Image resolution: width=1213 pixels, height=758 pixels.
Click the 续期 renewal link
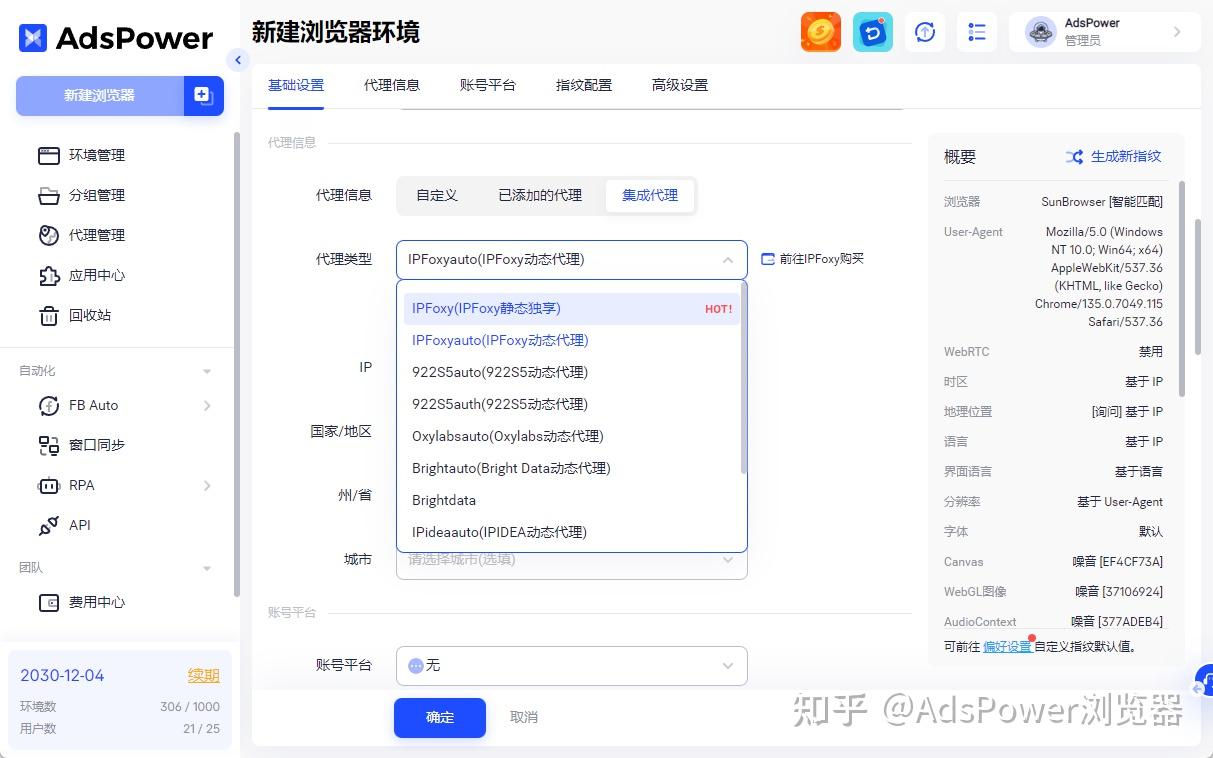203,675
